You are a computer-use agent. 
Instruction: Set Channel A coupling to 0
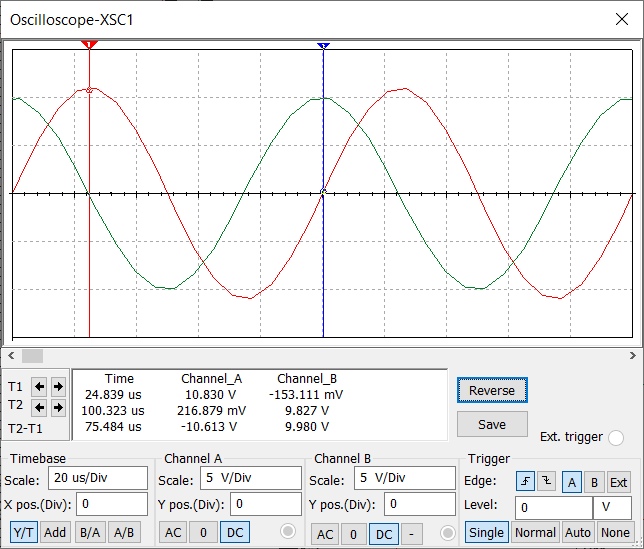click(203, 533)
